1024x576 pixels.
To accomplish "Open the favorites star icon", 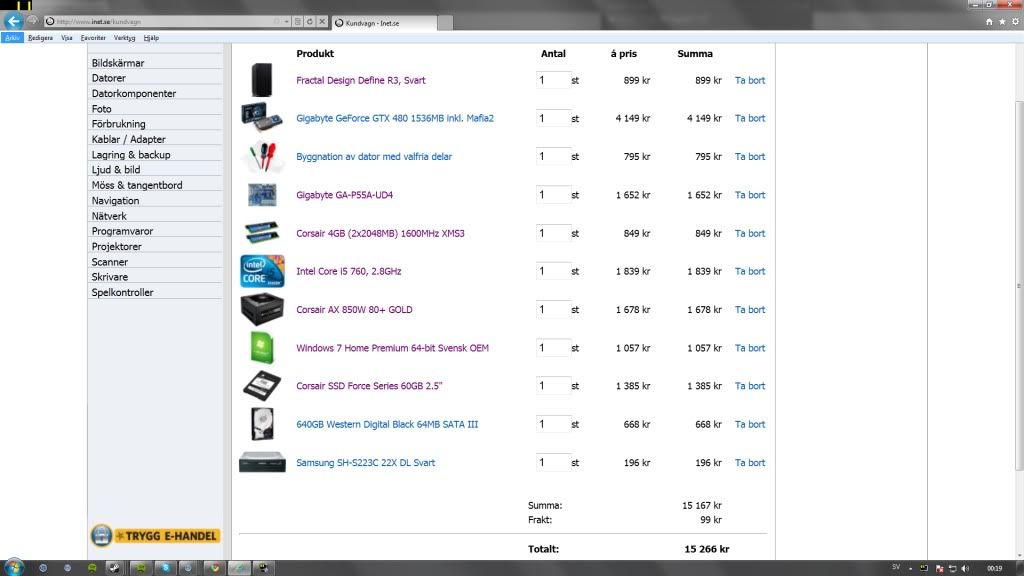I will 1001,21.
